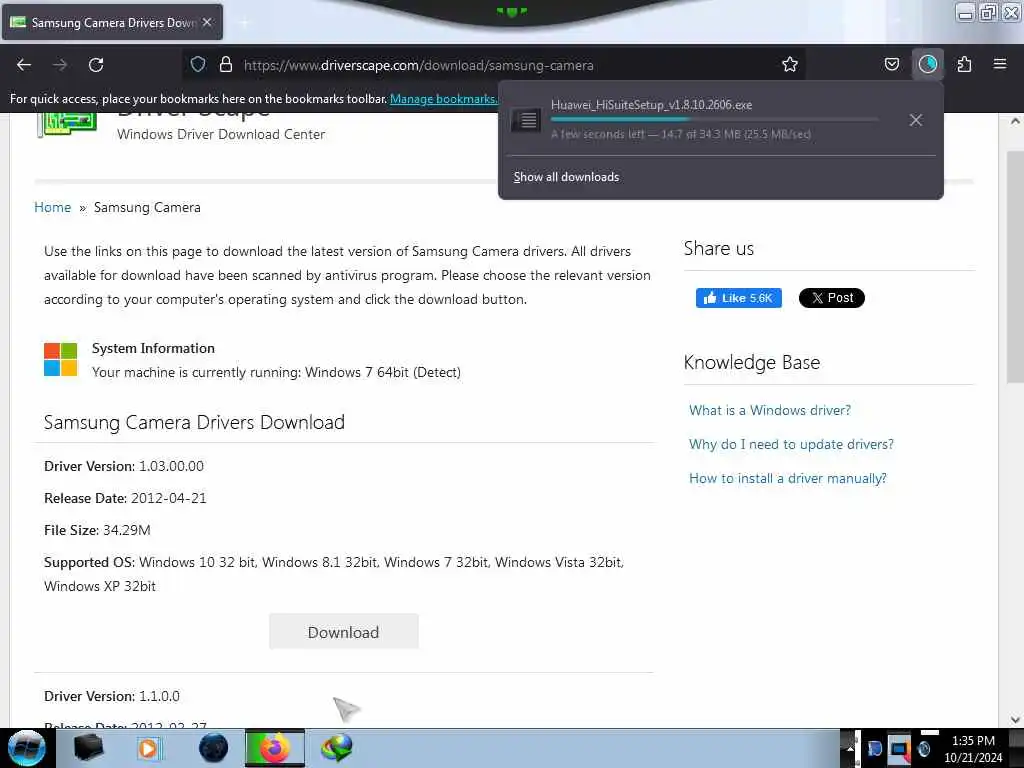Toggle the downloads panel button
The image size is (1024, 768).
point(927,64)
